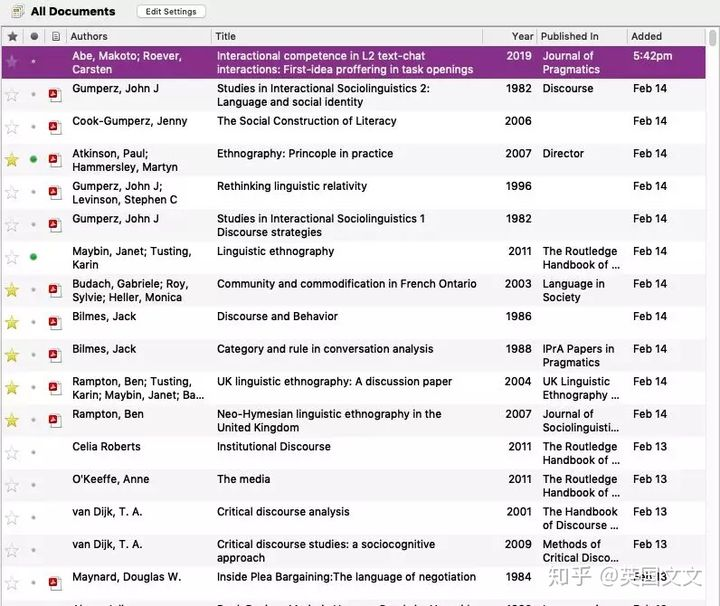Select author 'Maynard, Douglas W.'
Image resolution: width=720 pixels, height=606 pixels.
pyautogui.click(x=127, y=577)
